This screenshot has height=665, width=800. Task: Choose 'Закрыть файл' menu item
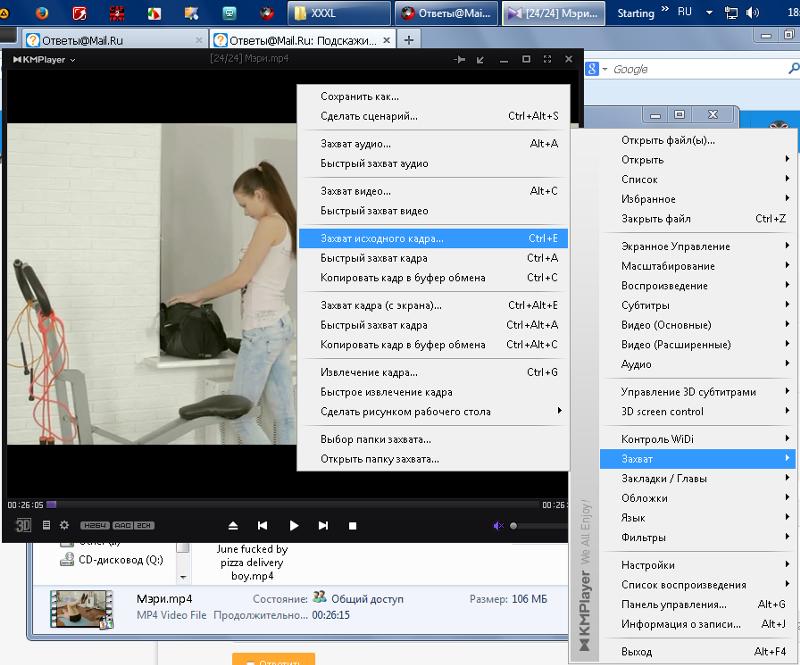[697, 219]
